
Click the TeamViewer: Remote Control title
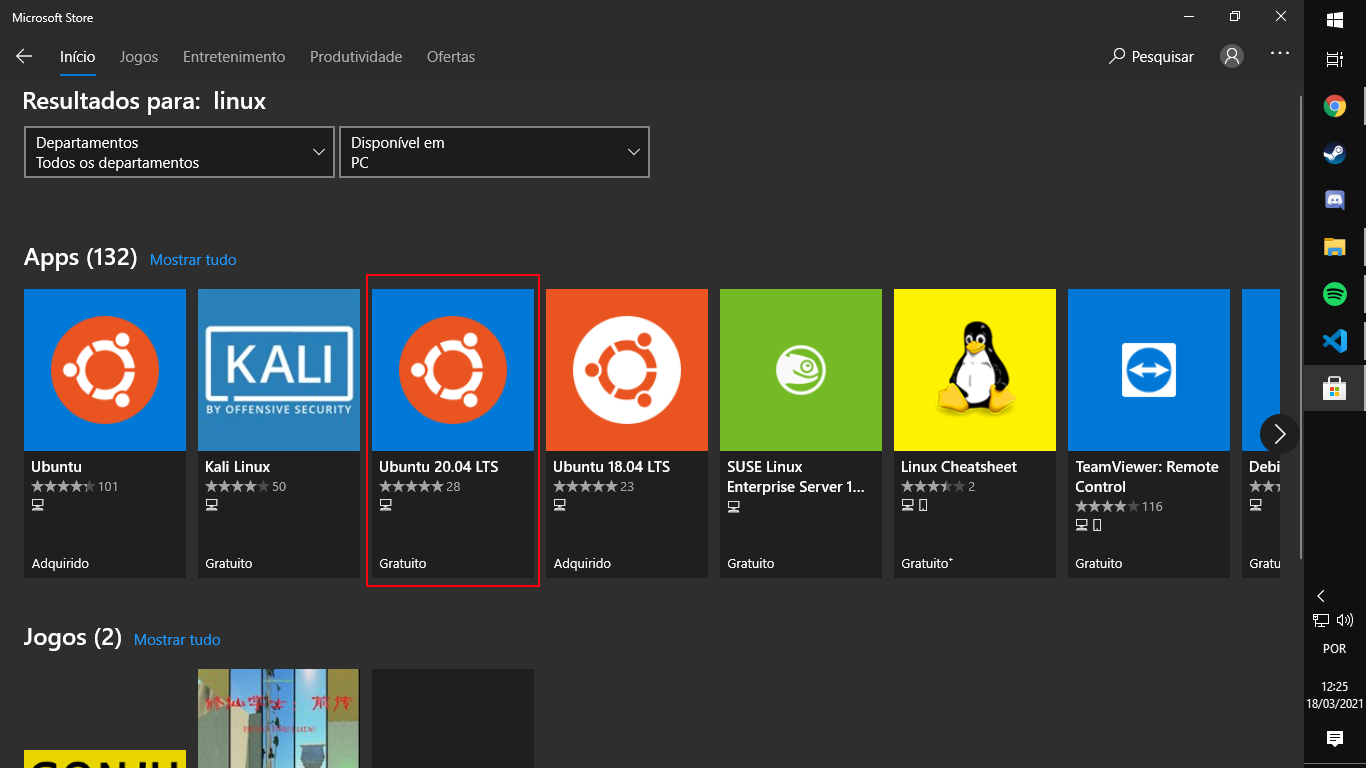click(x=1147, y=477)
